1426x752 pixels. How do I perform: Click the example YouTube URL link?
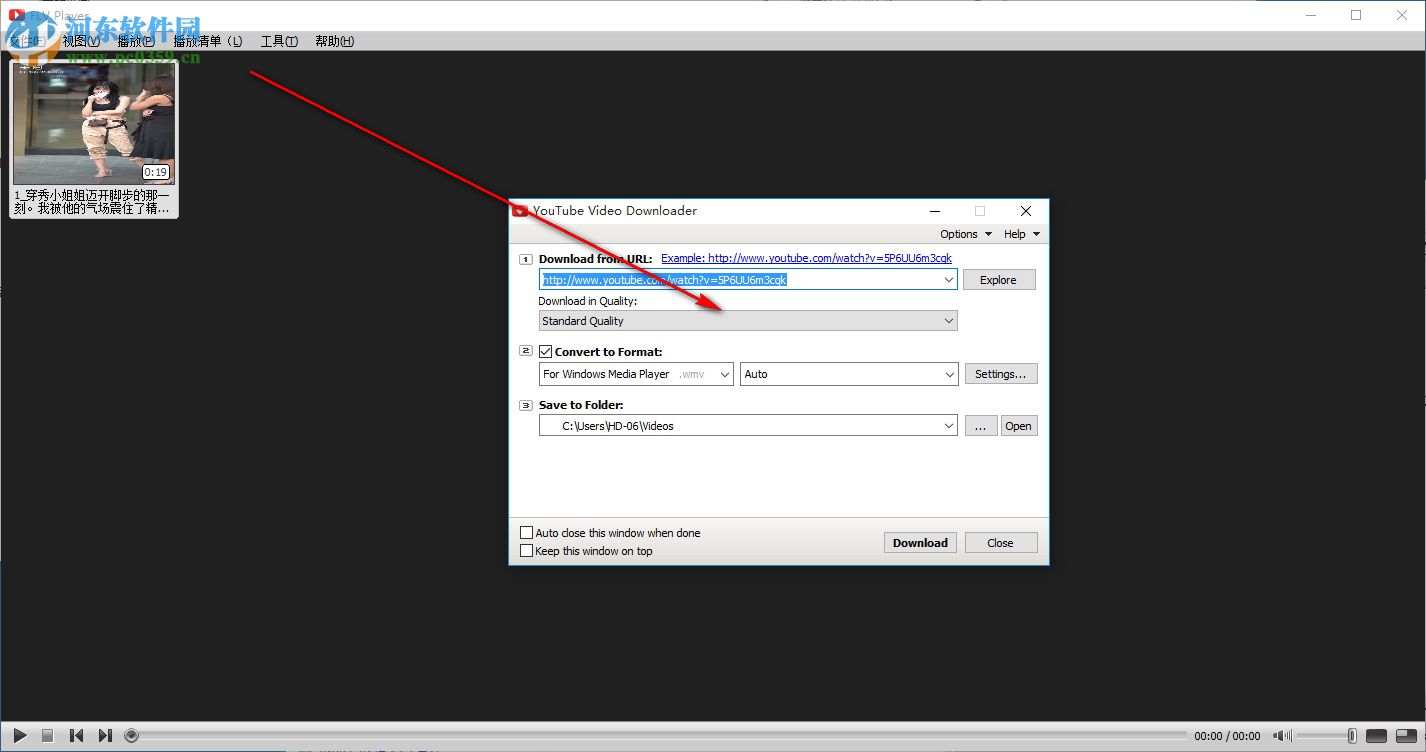coord(805,258)
